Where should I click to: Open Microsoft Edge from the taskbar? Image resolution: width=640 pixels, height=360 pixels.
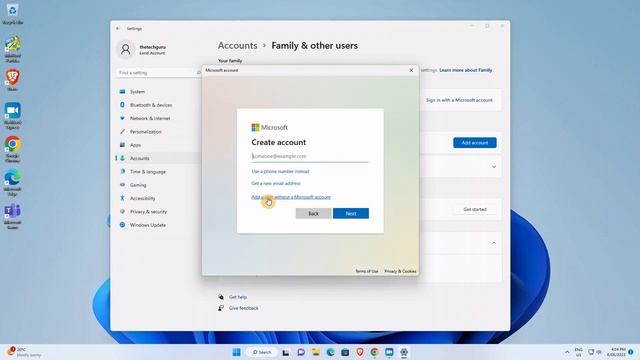(330, 352)
